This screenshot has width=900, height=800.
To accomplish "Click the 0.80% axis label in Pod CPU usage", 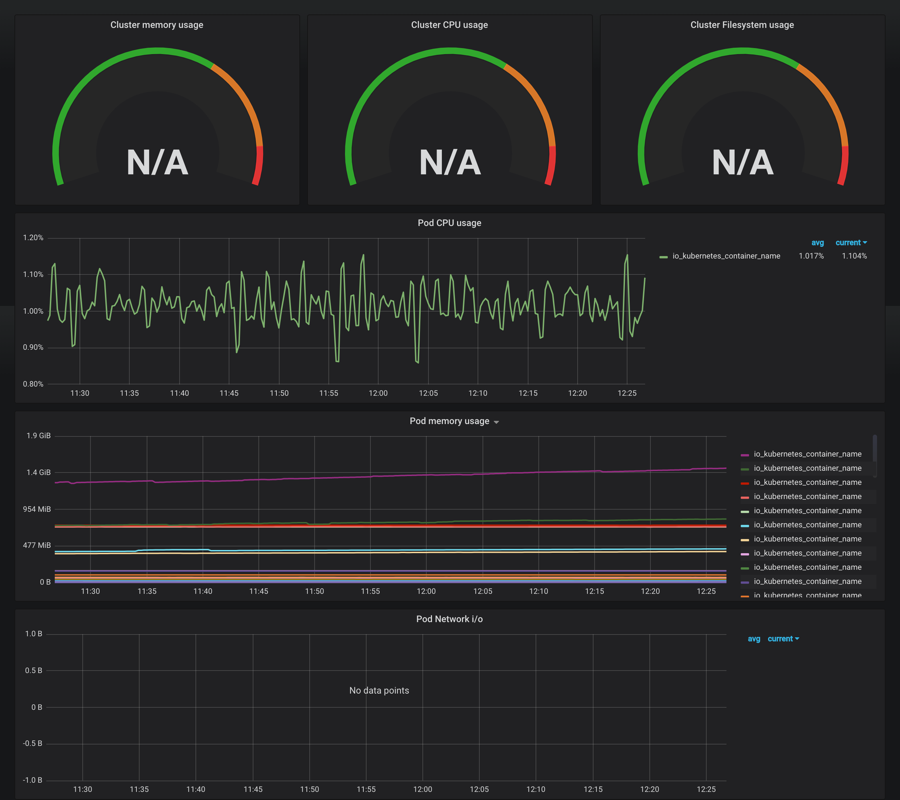I will 33,384.
